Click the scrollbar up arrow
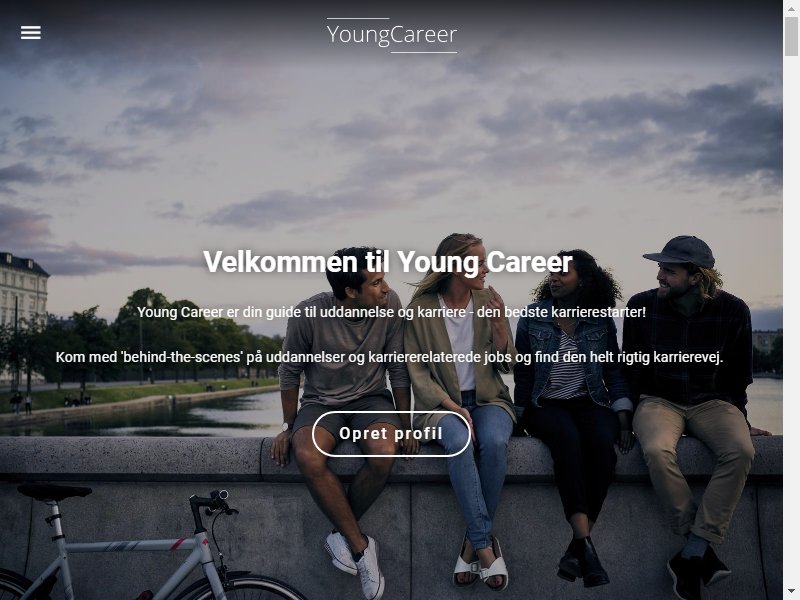This screenshot has height=600, width=800. [791, 6]
